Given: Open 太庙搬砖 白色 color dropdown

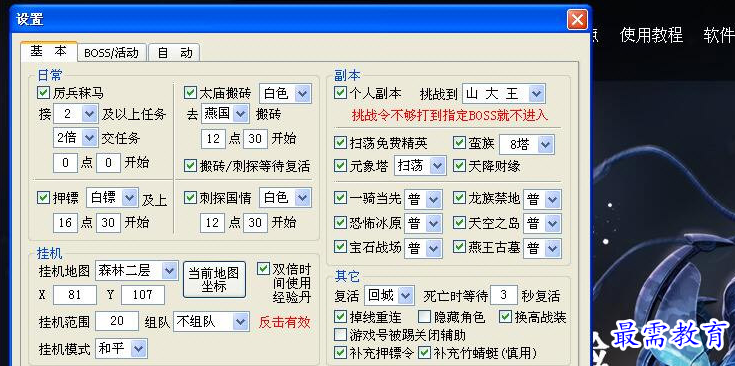Looking at the screenshot, I should click(285, 94).
